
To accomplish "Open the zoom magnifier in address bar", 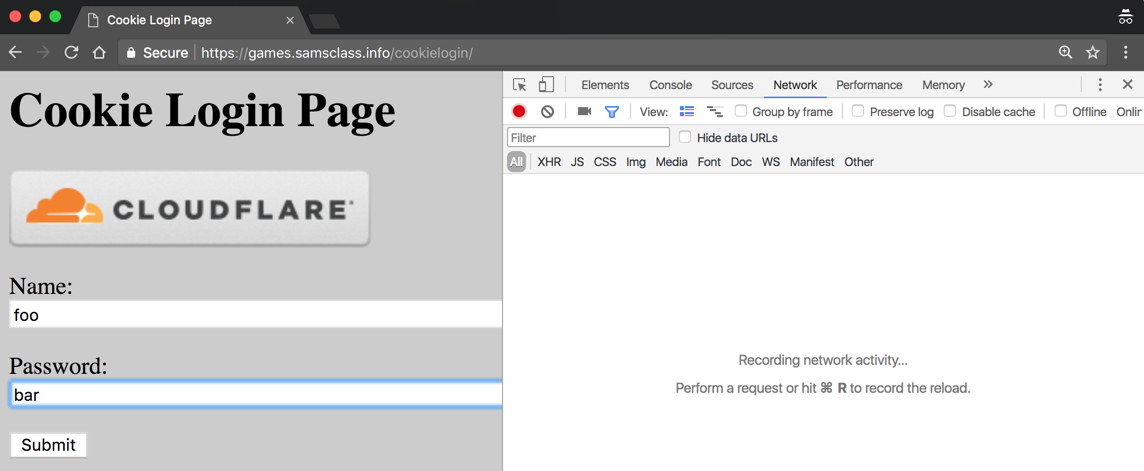I will click(1065, 52).
